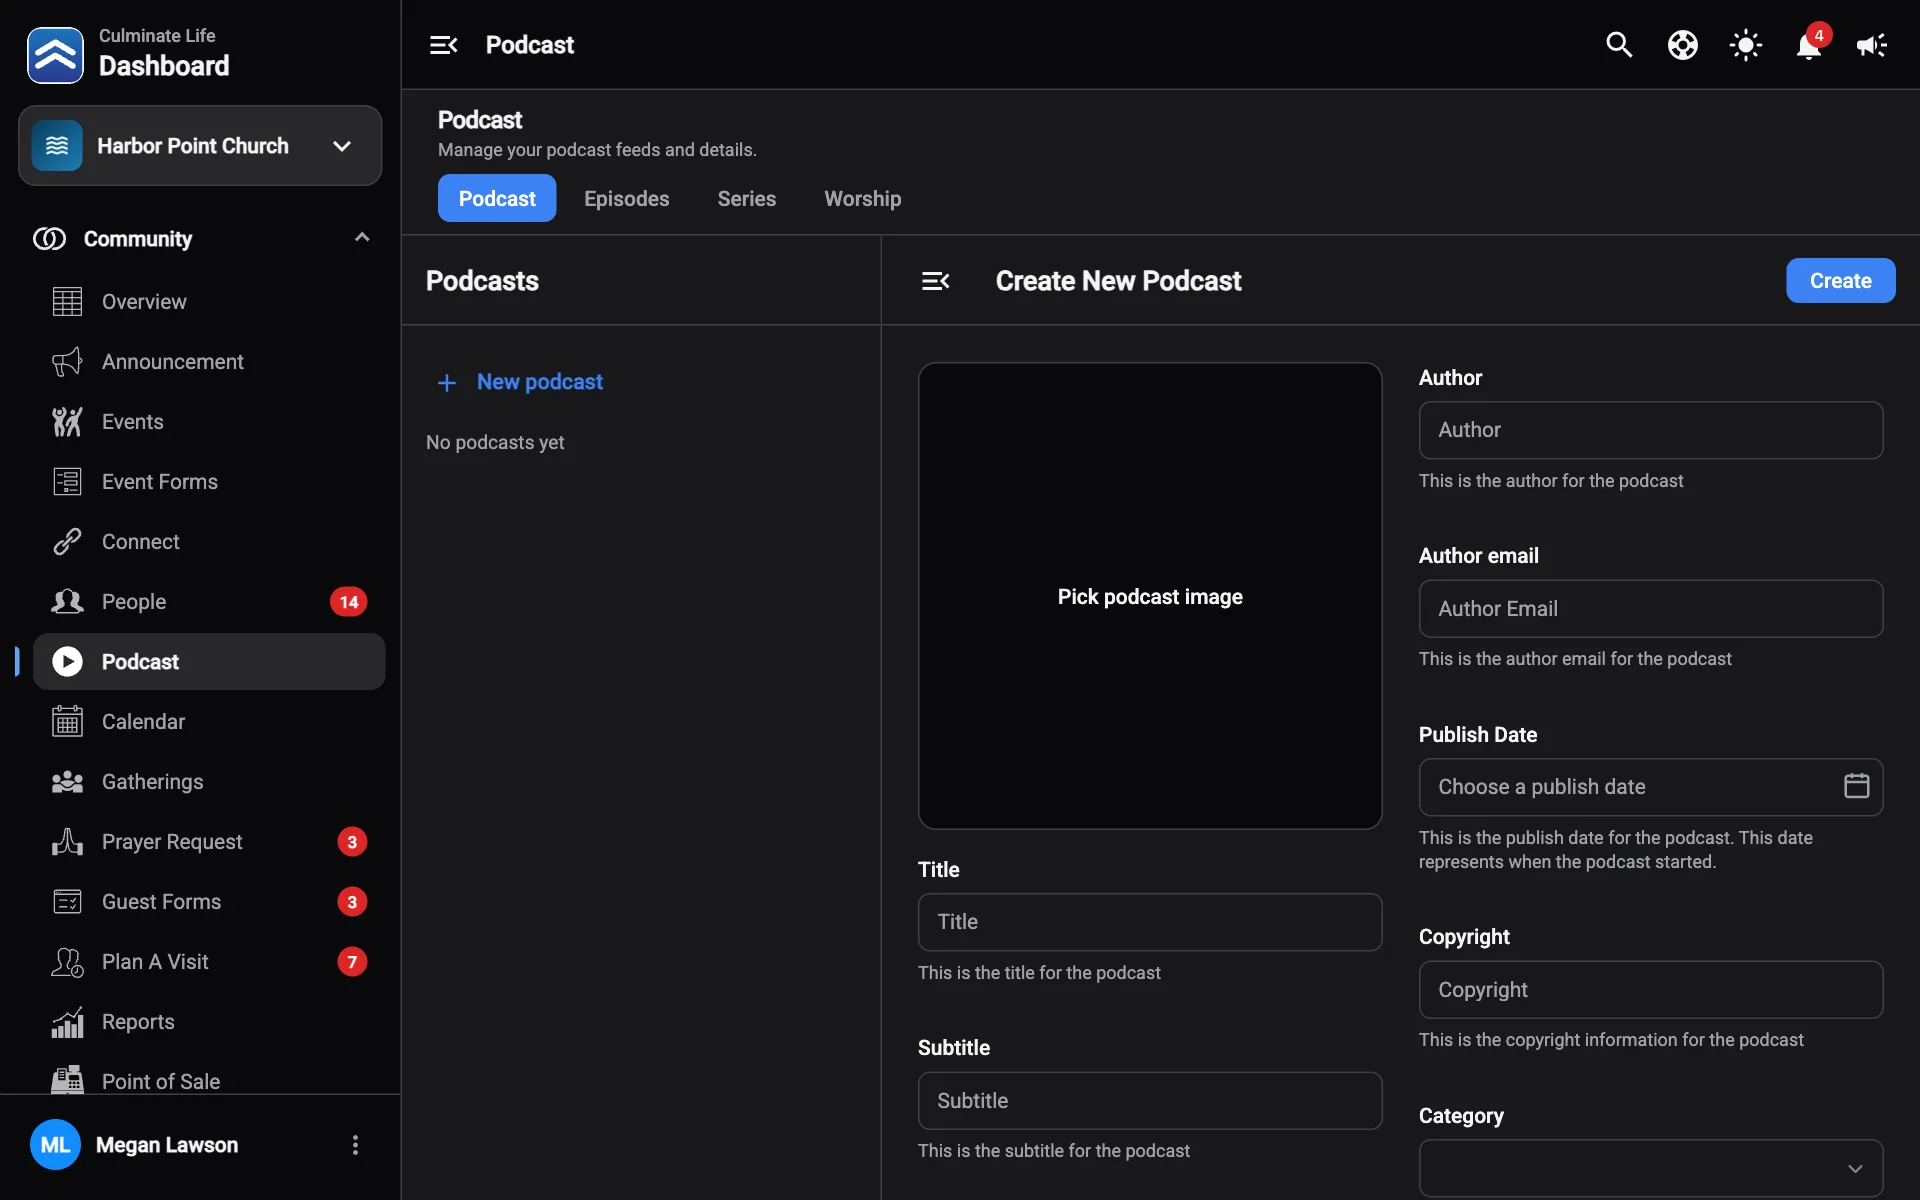Open Plan A Visit in sidebar
1920x1200 pixels.
point(209,962)
